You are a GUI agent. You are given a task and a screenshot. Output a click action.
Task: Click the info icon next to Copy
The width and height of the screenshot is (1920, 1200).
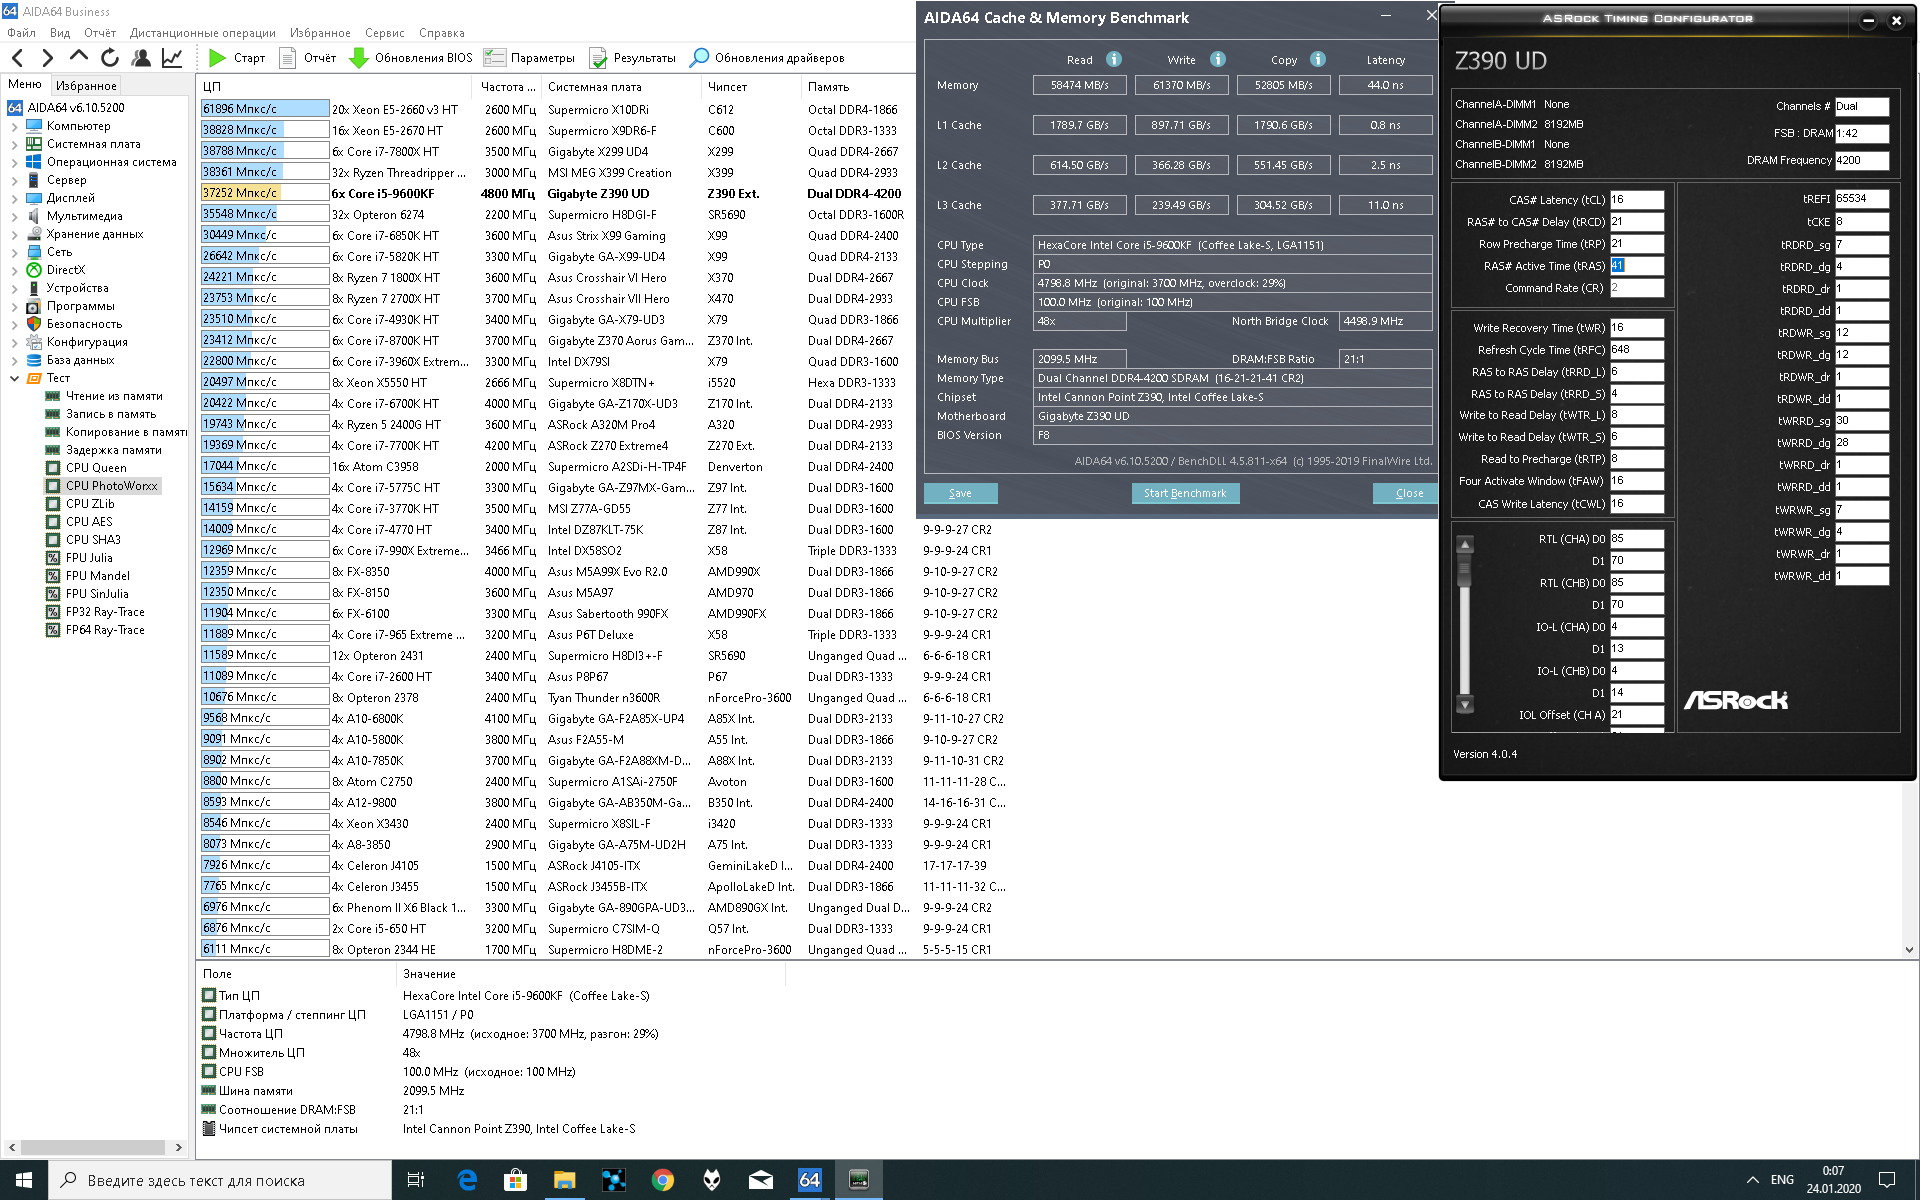coord(1317,60)
